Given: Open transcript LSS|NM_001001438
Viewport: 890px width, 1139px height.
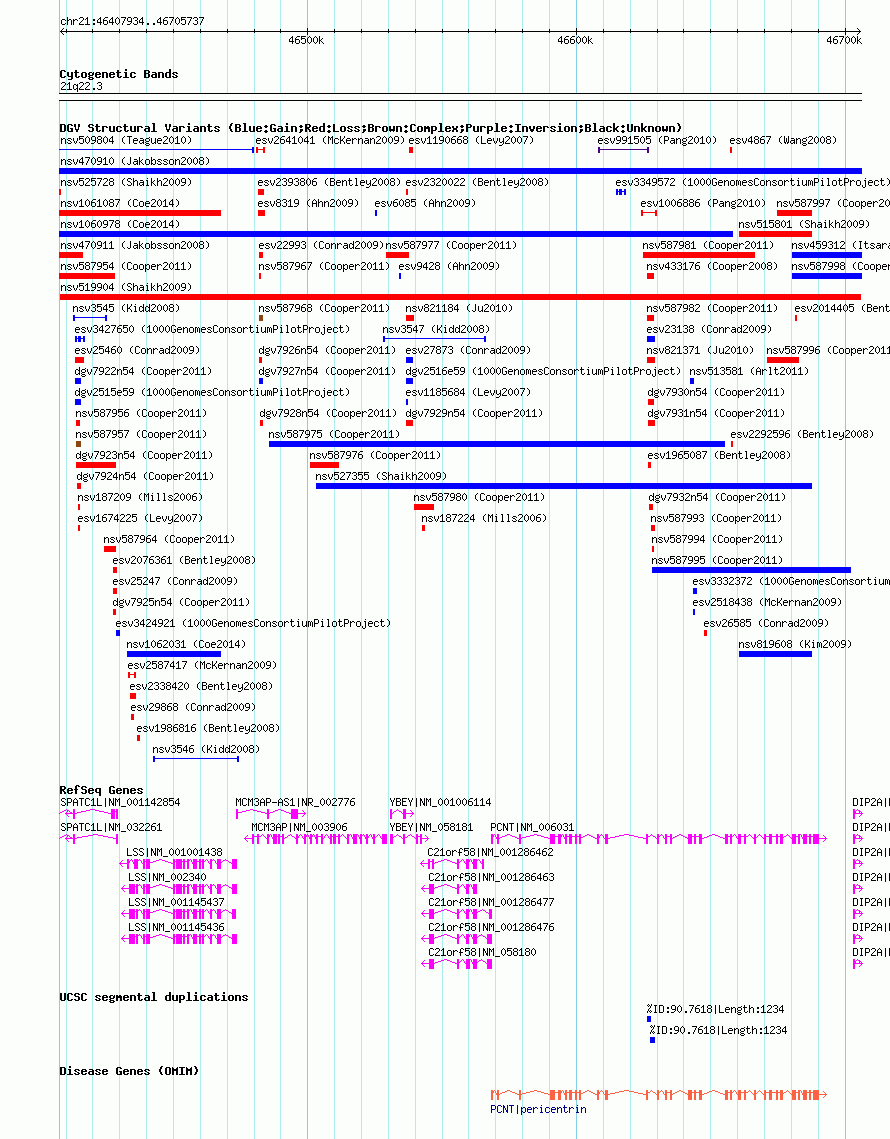Looking at the screenshot, I should click(x=174, y=852).
